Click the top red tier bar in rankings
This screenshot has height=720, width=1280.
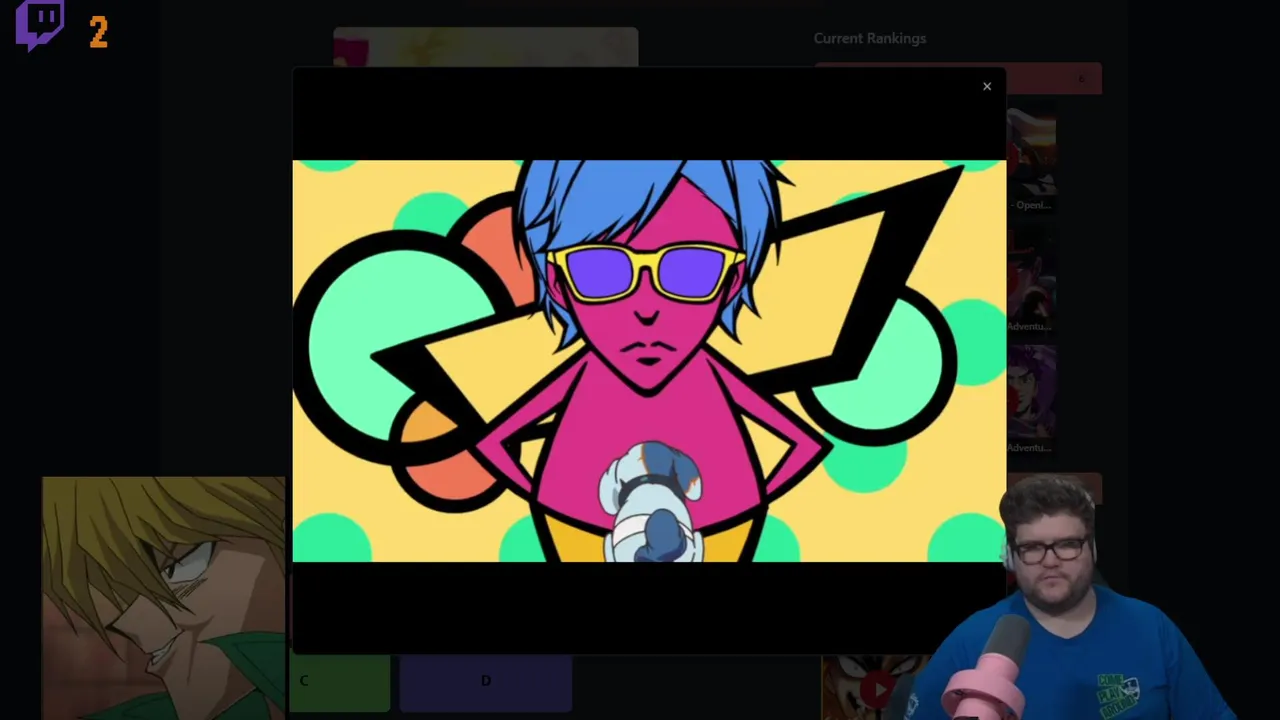tap(958, 79)
